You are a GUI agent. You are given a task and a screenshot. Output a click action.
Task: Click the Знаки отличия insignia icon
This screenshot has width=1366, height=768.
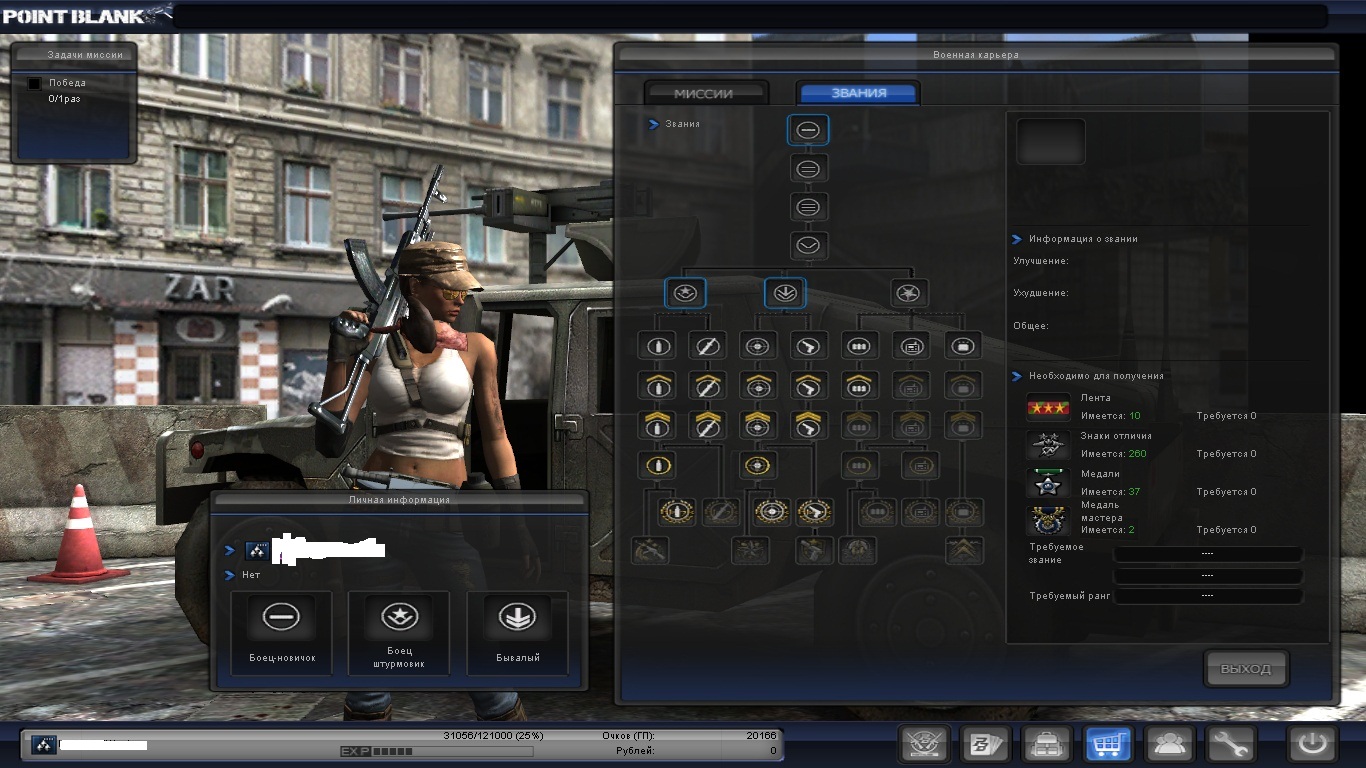coord(1048,446)
